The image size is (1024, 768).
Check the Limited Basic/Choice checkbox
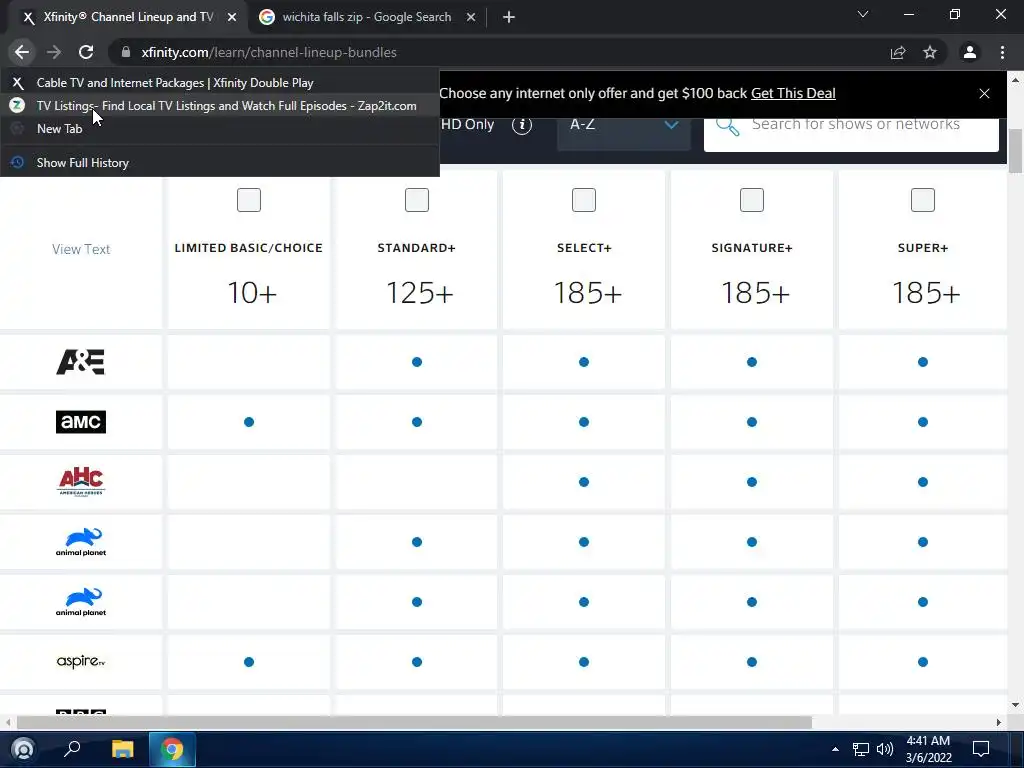(x=249, y=200)
